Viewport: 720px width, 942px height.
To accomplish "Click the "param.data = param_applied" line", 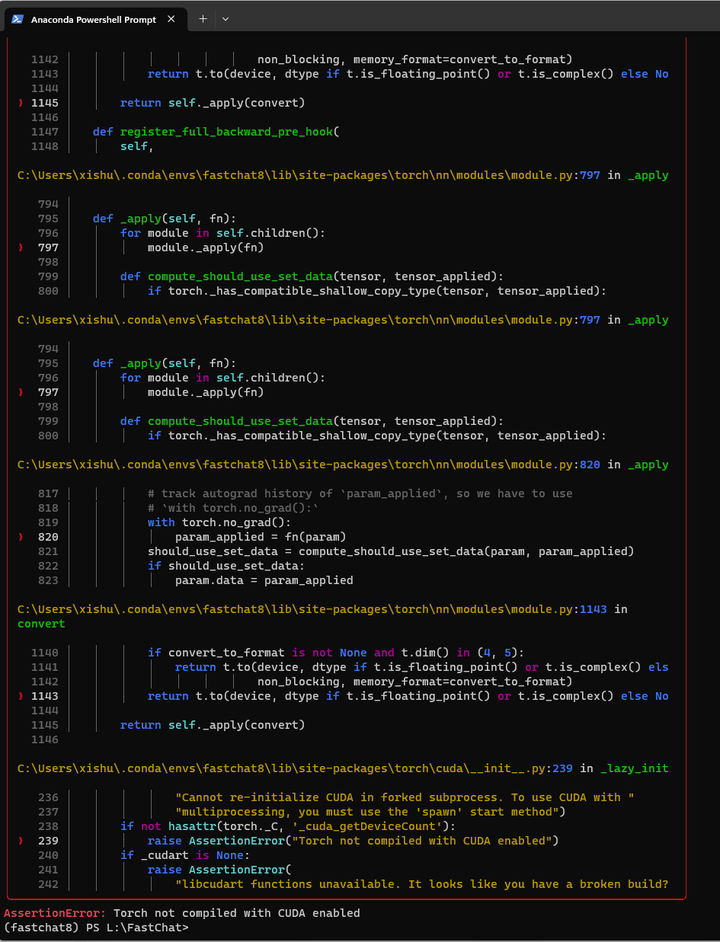I will pyautogui.click(x=264, y=580).
